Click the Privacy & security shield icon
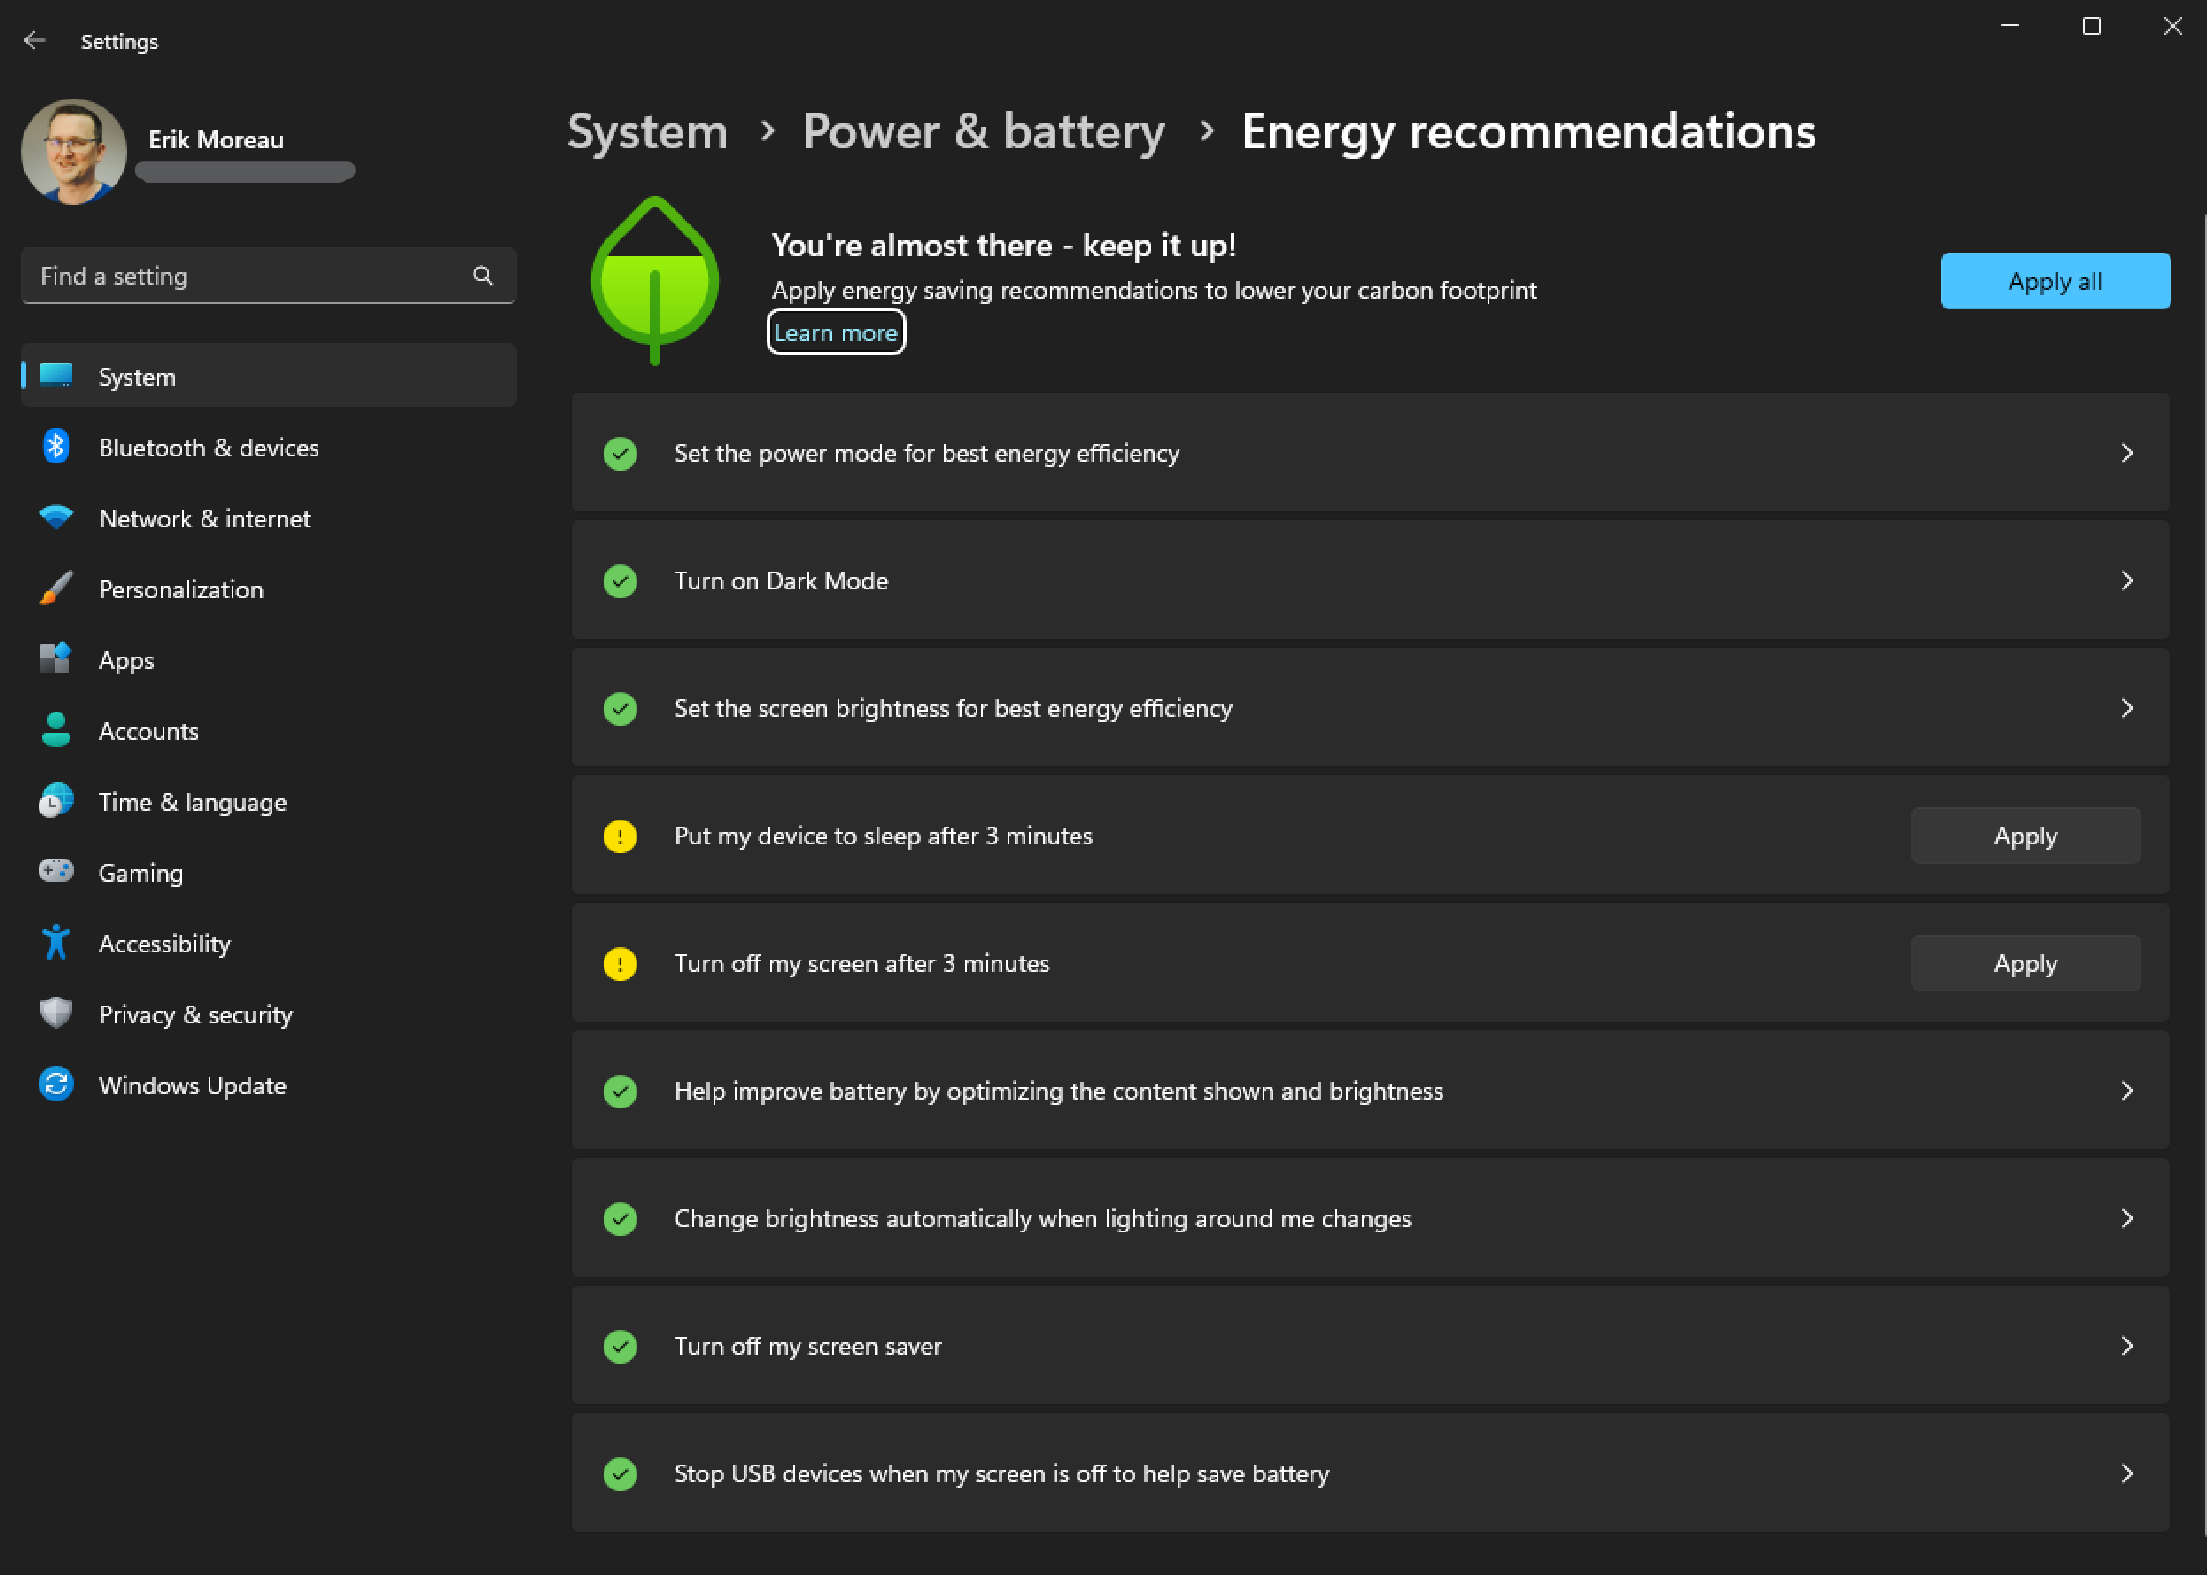The width and height of the screenshot is (2207, 1575). click(x=56, y=1013)
